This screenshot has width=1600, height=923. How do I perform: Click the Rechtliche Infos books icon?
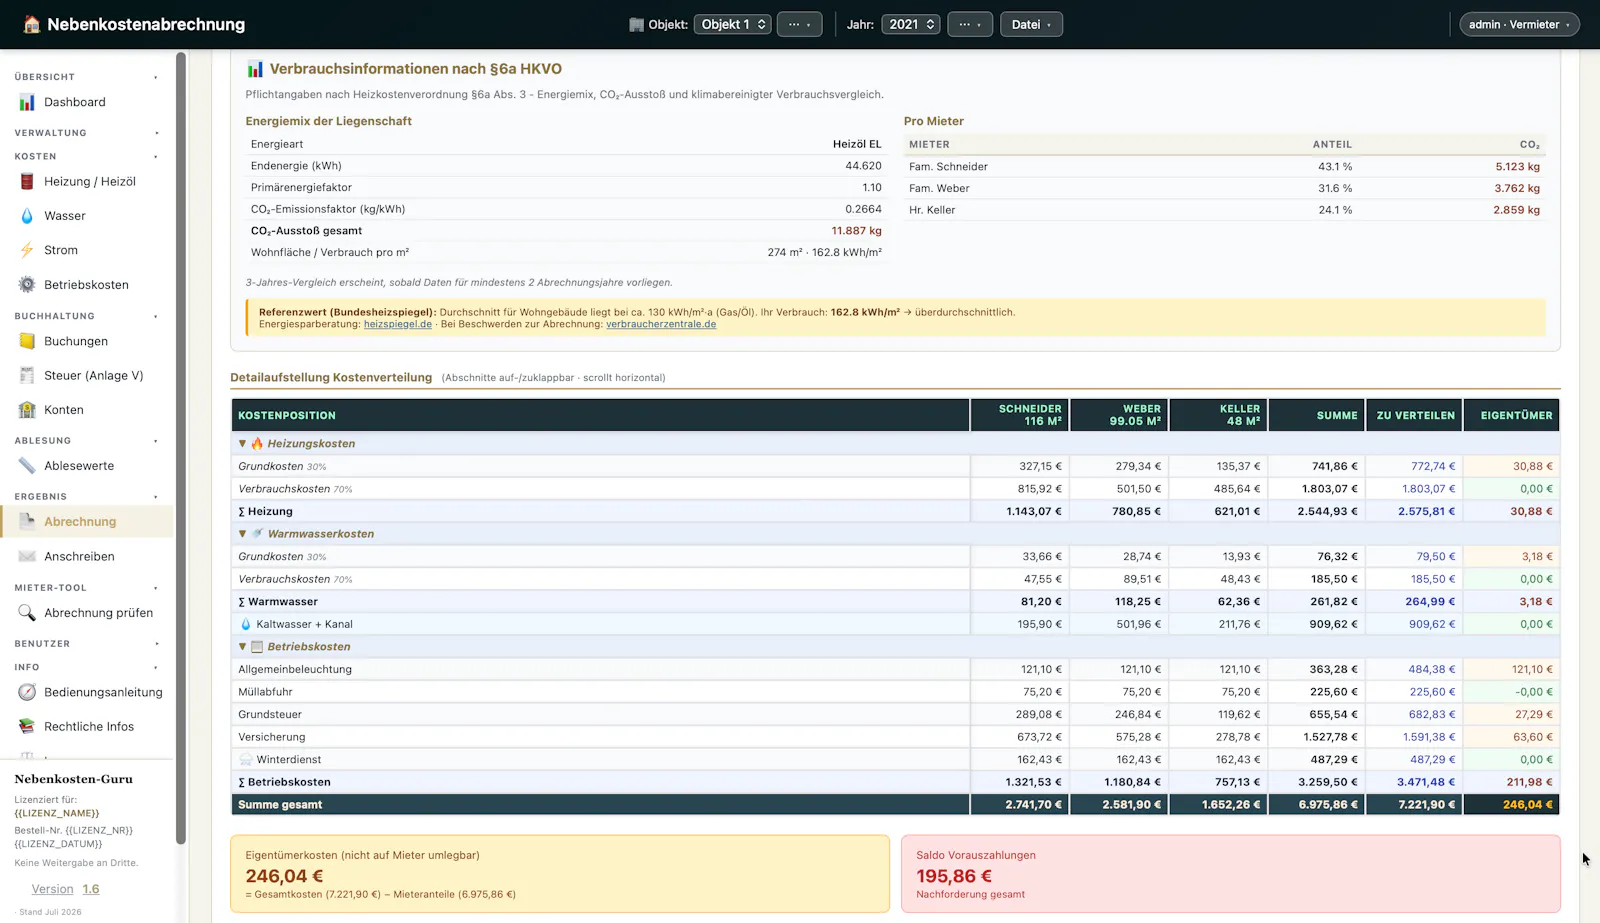(x=27, y=727)
